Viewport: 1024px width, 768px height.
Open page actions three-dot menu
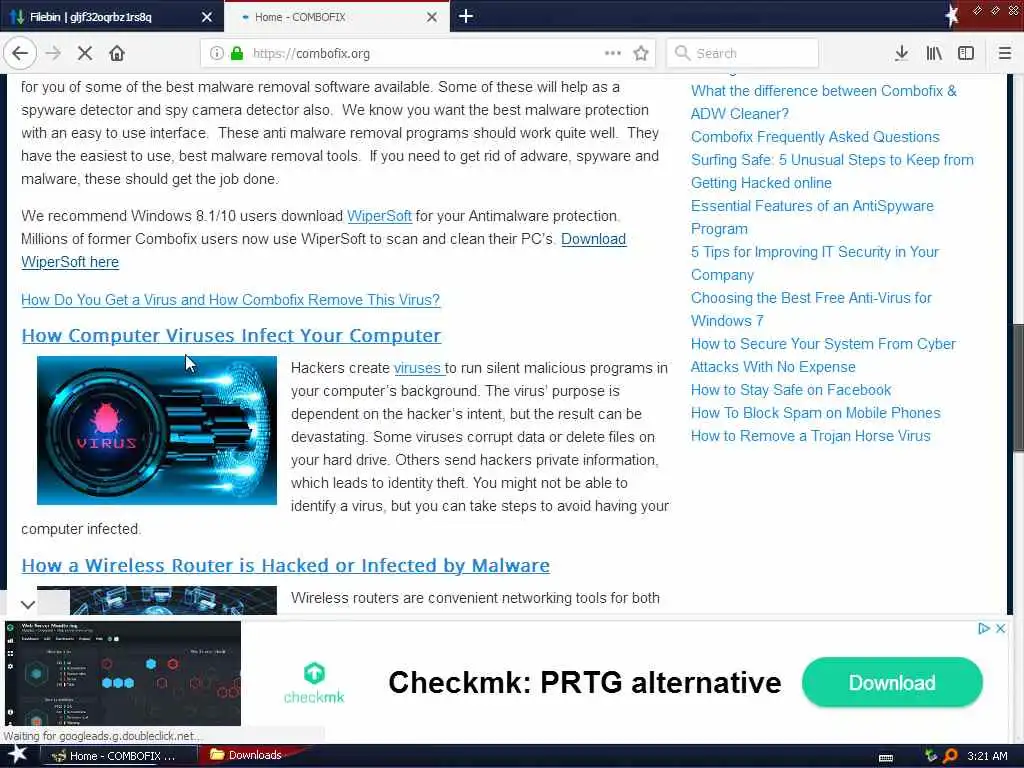(613, 53)
